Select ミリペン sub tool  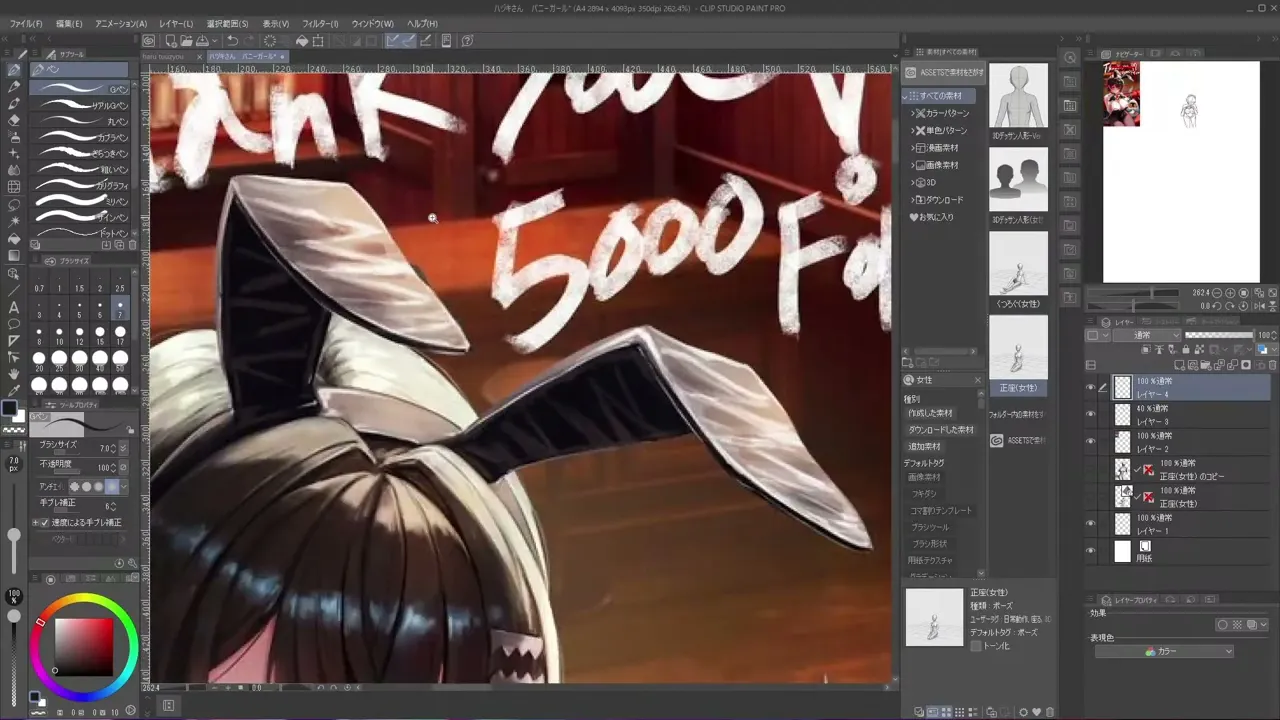(x=80, y=201)
